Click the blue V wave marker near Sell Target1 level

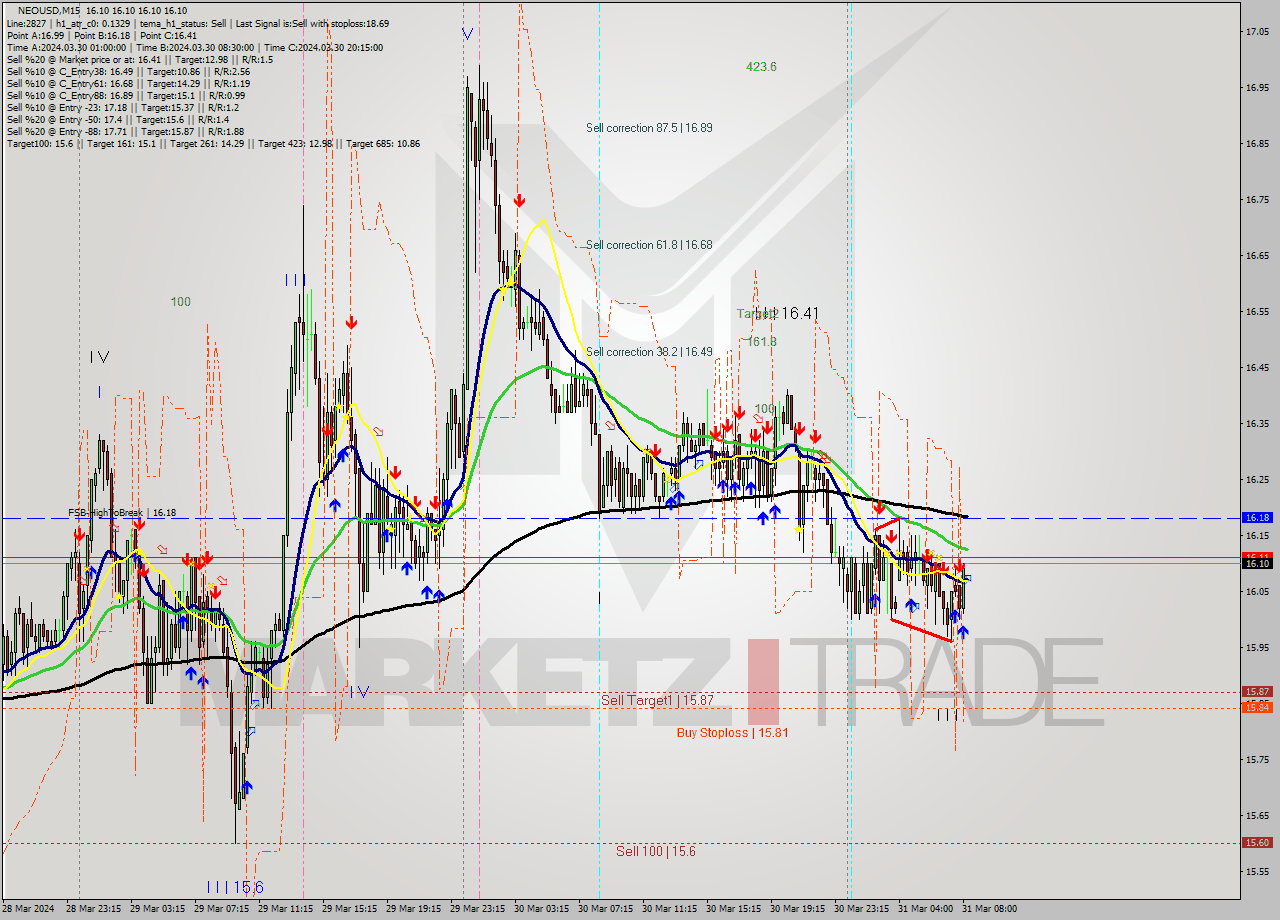click(363, 691)
